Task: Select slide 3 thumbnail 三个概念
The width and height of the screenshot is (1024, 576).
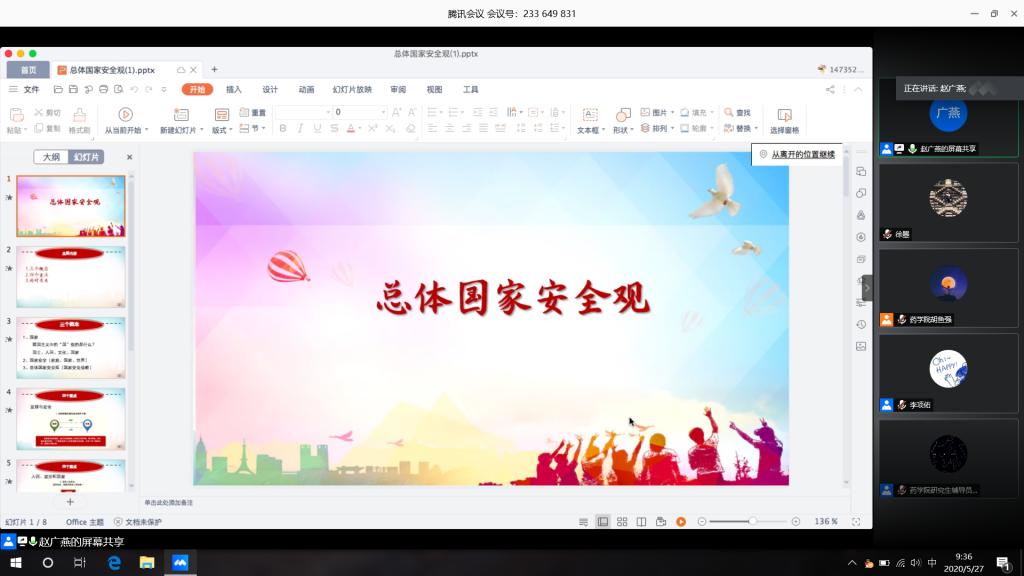Action: pos(71,347)
